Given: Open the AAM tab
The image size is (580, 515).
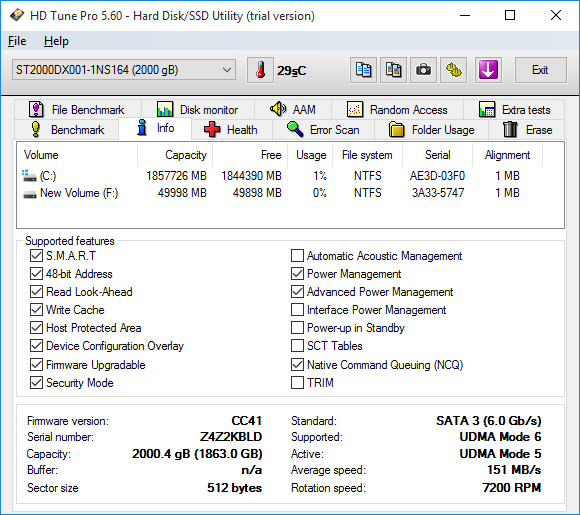Looking at the screenshot, I should tap(293, 110).
